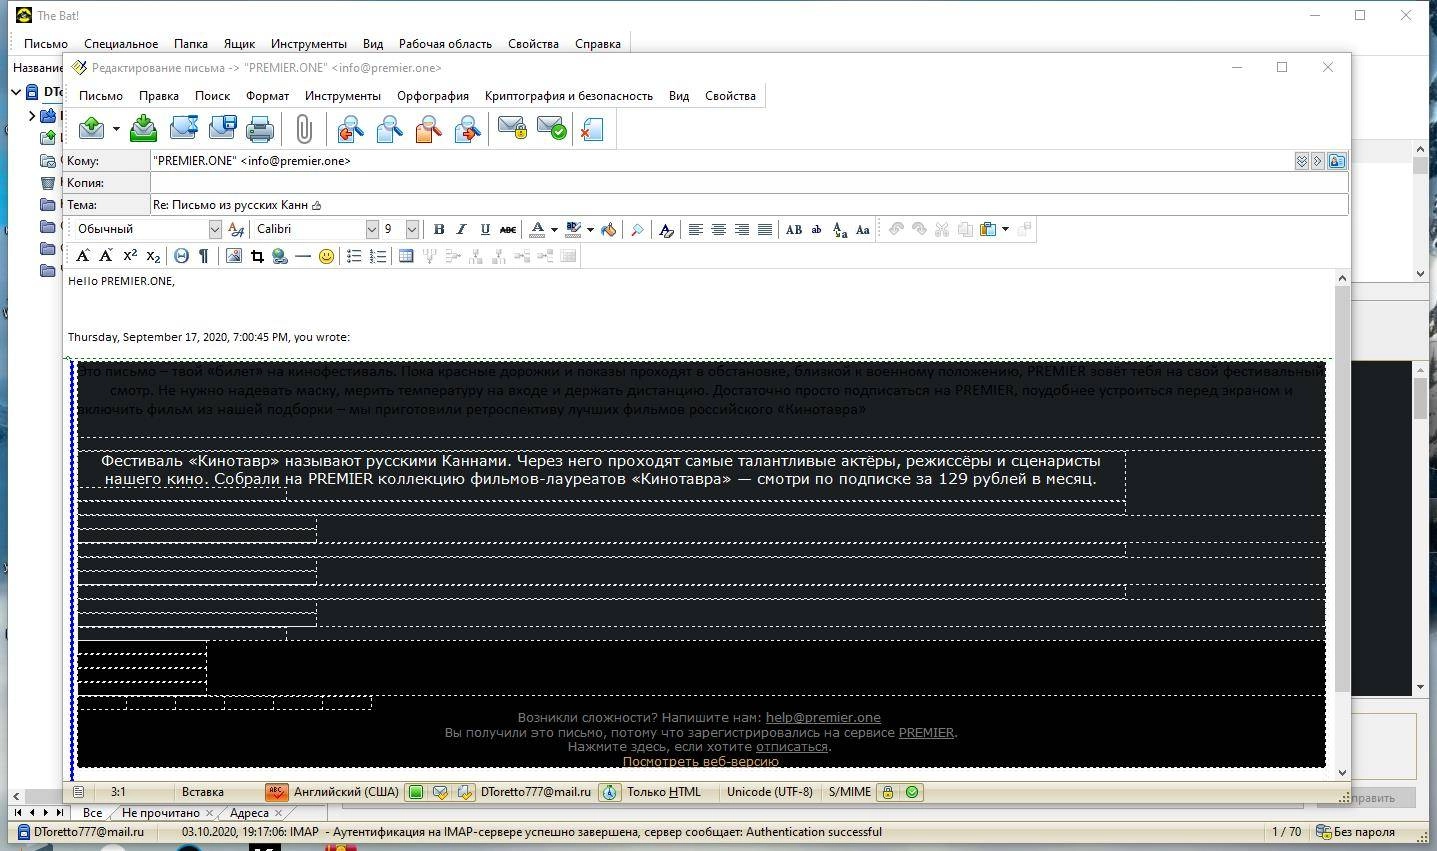Click the отписаться unsubscribe link

tap(792, 747)
